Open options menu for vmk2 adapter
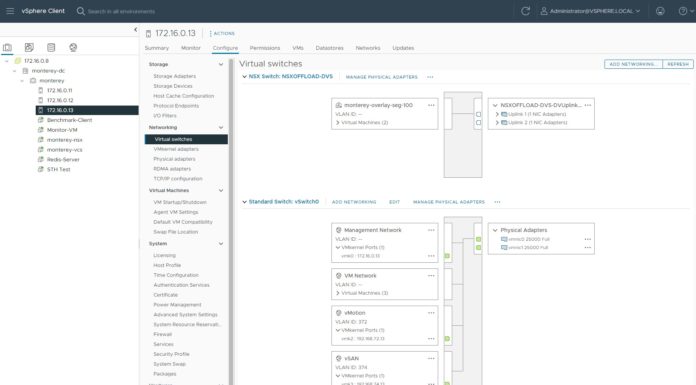696x385 pixels. 431,338
